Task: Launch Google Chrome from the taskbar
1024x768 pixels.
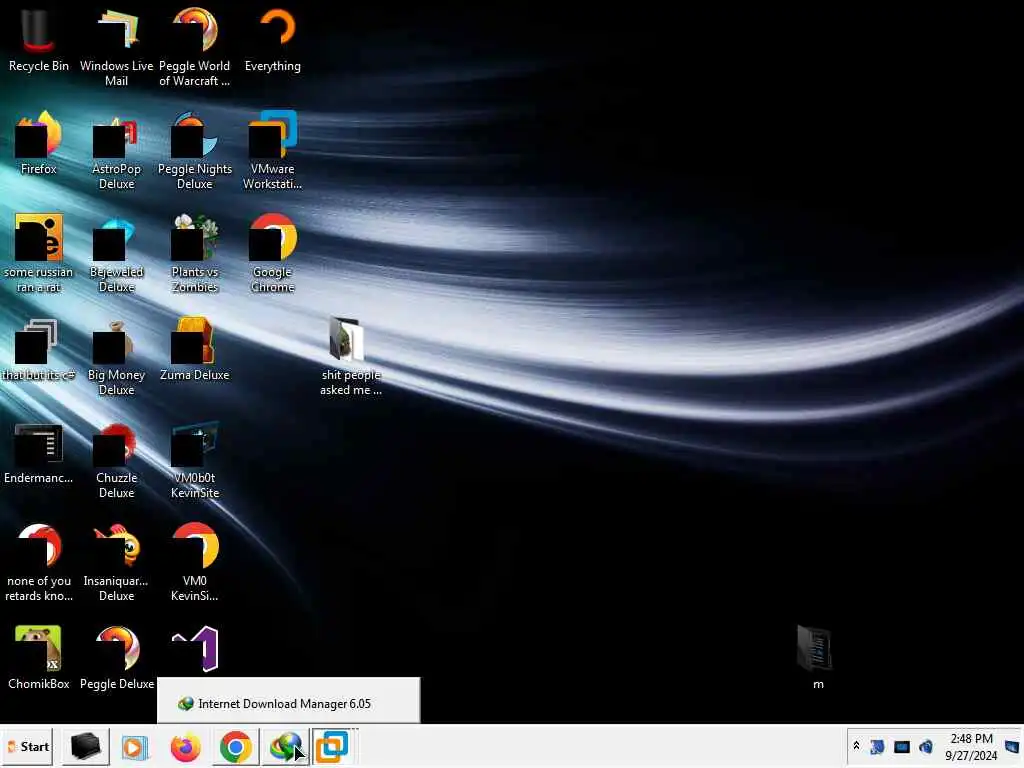Action: point(236,746)
